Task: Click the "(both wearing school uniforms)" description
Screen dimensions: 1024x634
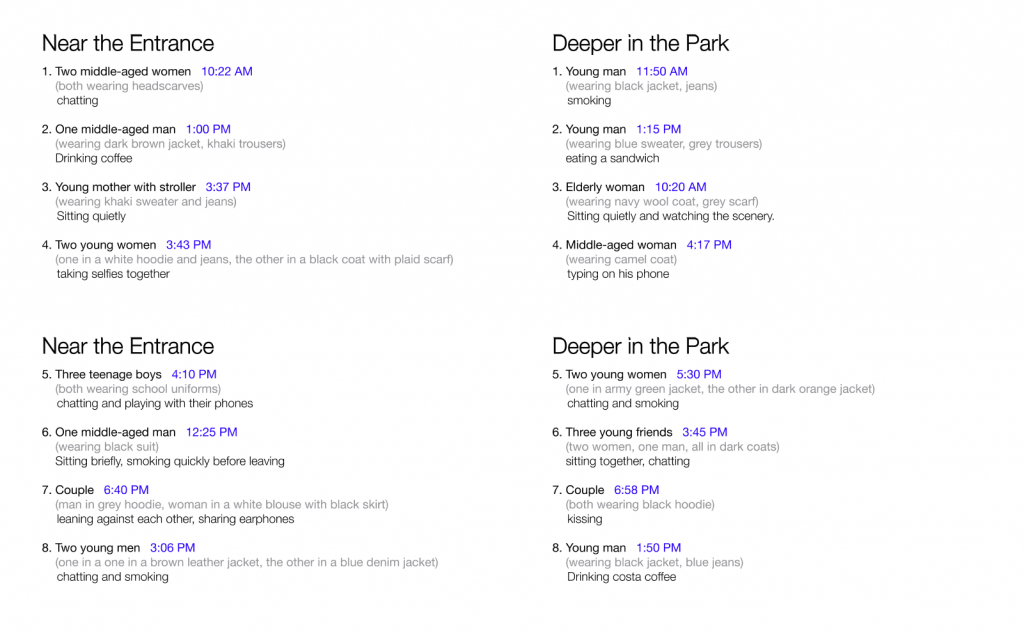Action: [x=138, y=389]
